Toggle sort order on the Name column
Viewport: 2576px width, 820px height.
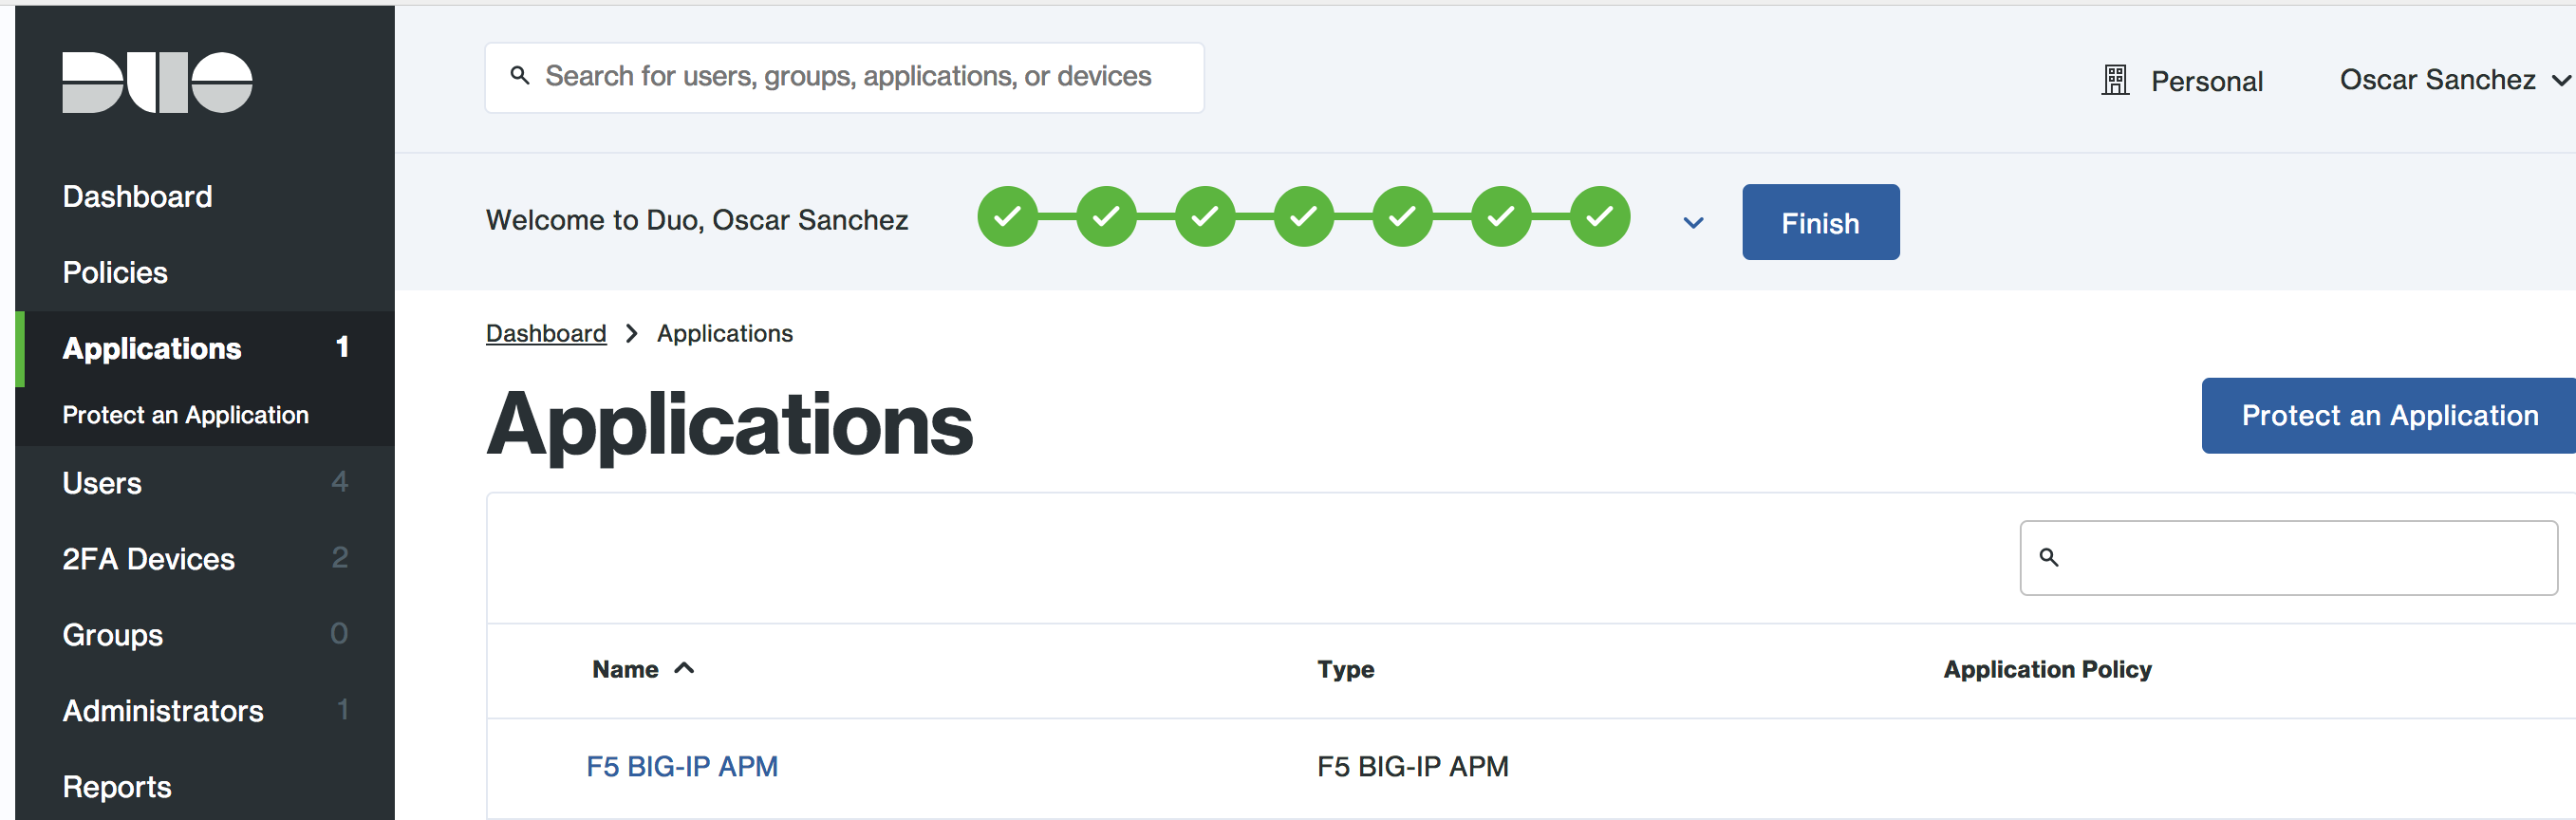[642, 669]
